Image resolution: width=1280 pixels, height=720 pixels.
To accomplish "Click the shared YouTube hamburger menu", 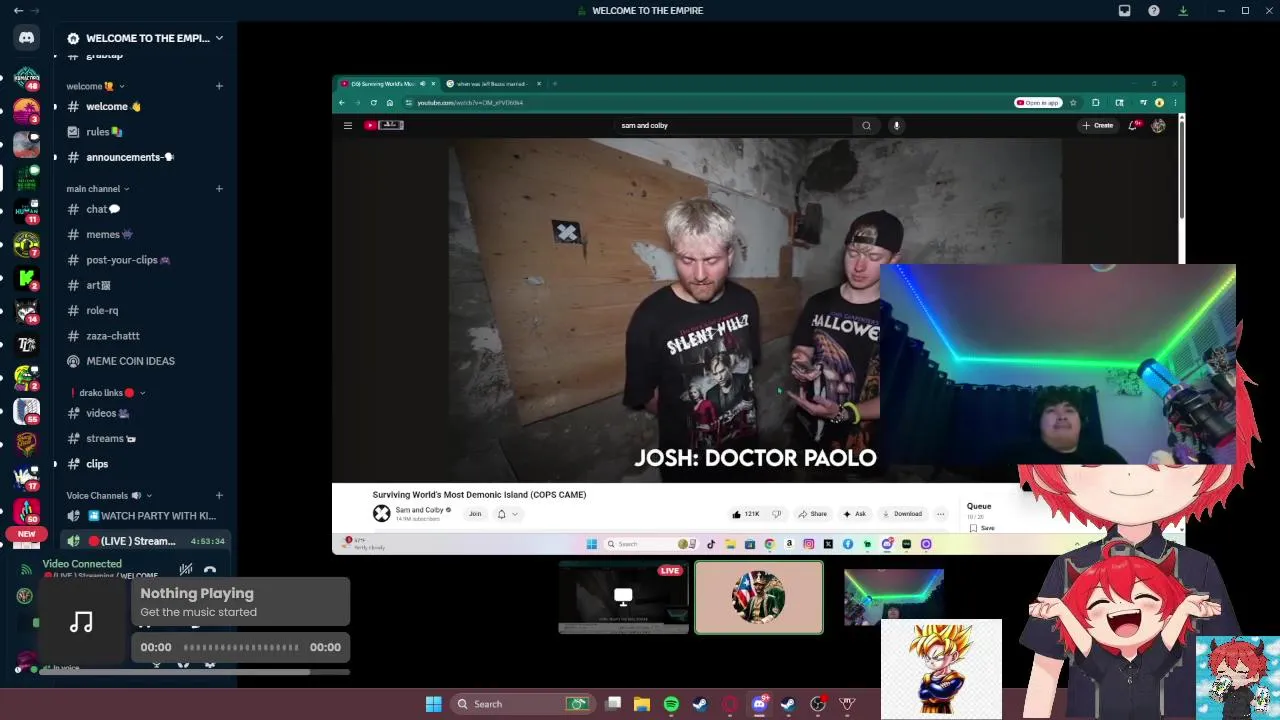I will pos(348,125).
